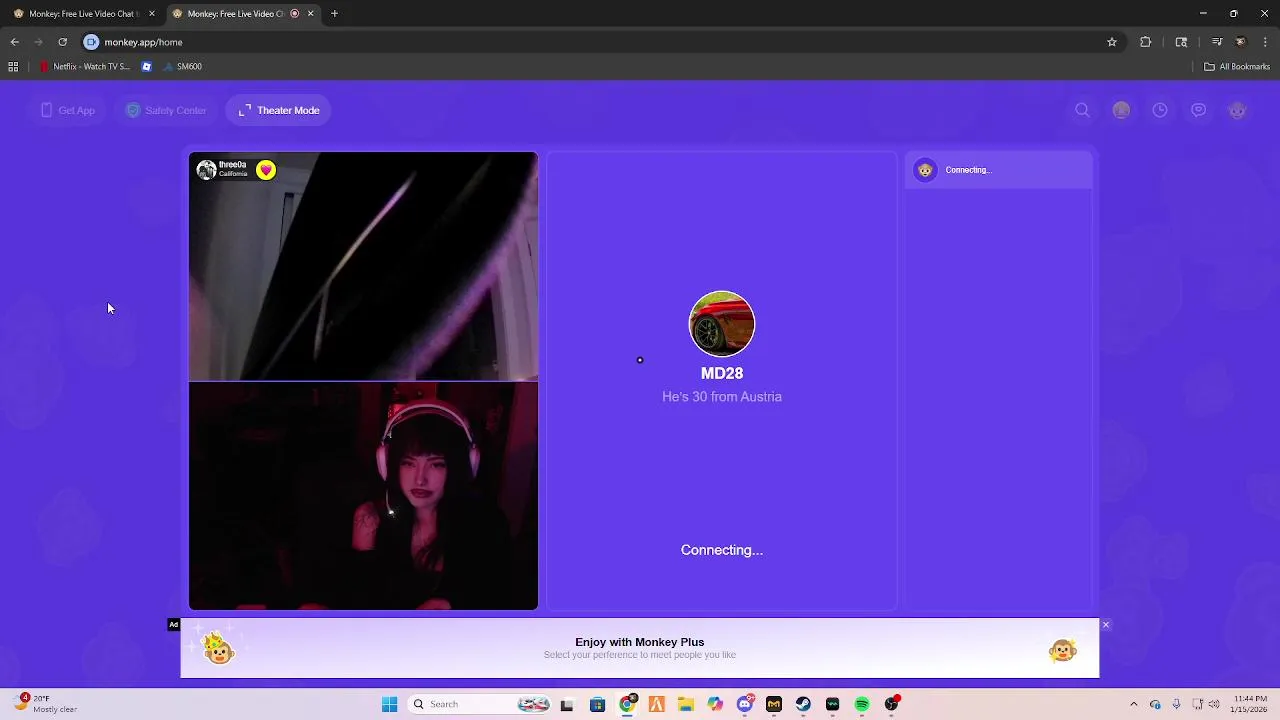
Task: Click the Enjoy with Monkey Plus banner title
Action: (x=640, y=642)
